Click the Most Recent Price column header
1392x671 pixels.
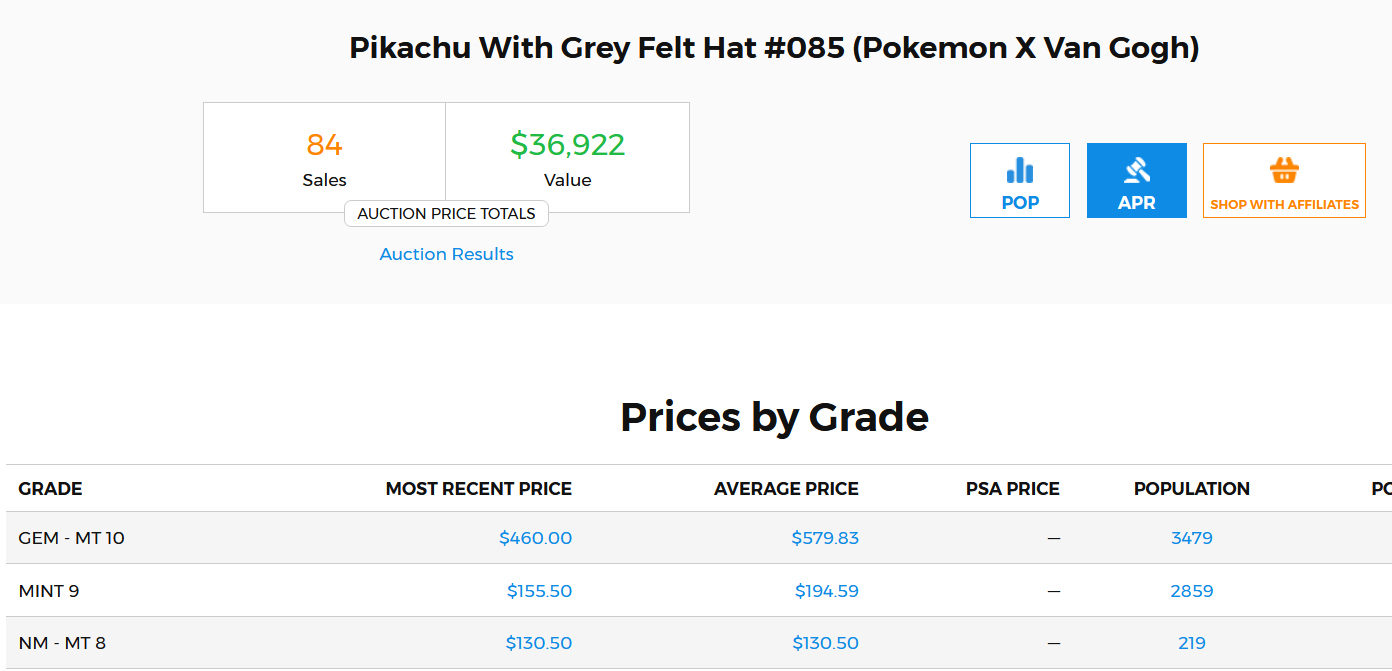[479, 489]
